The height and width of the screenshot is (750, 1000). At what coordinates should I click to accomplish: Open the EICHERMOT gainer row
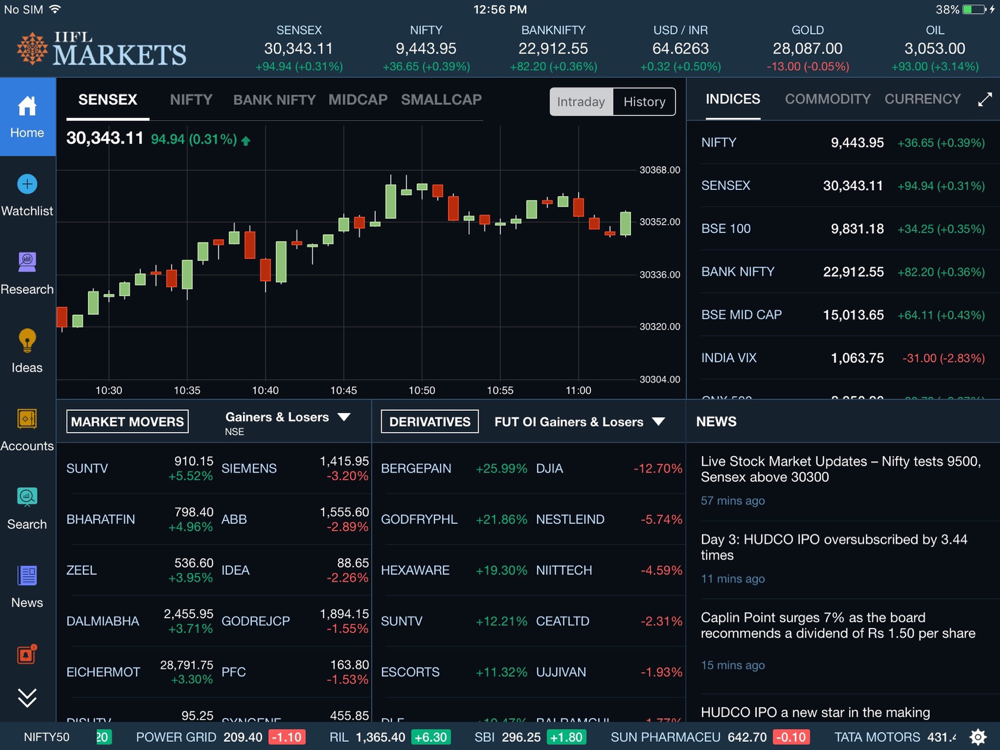pos(140,672)
